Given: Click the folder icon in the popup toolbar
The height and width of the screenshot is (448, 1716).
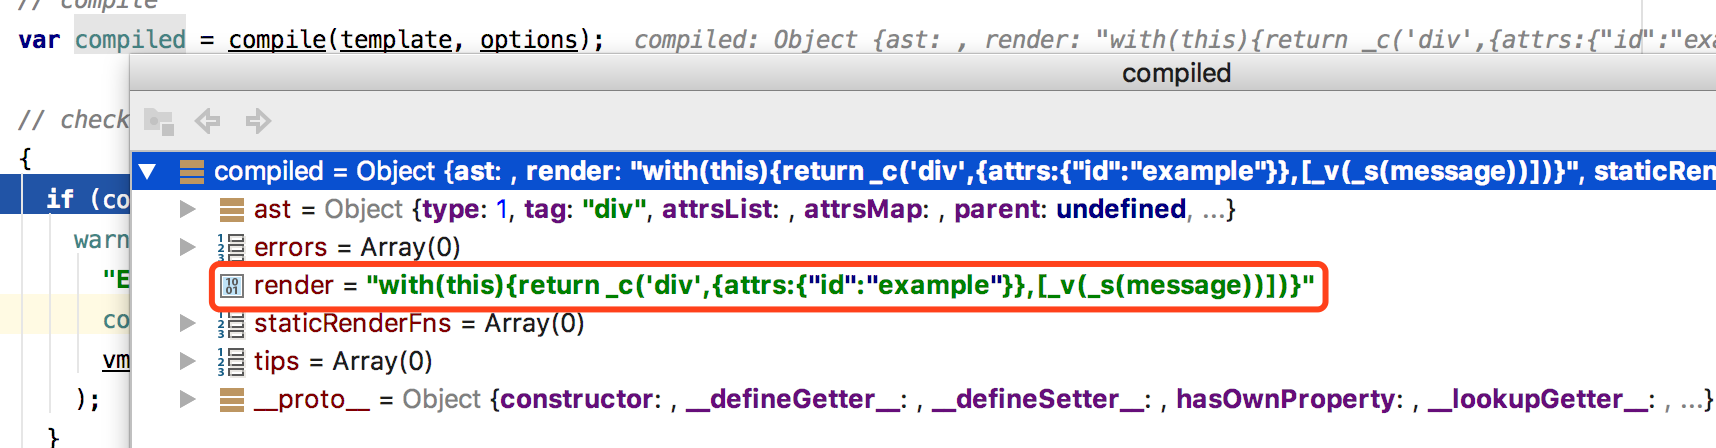Looking at the screenshot, I should pyautogui.click(x=158, y=122).
